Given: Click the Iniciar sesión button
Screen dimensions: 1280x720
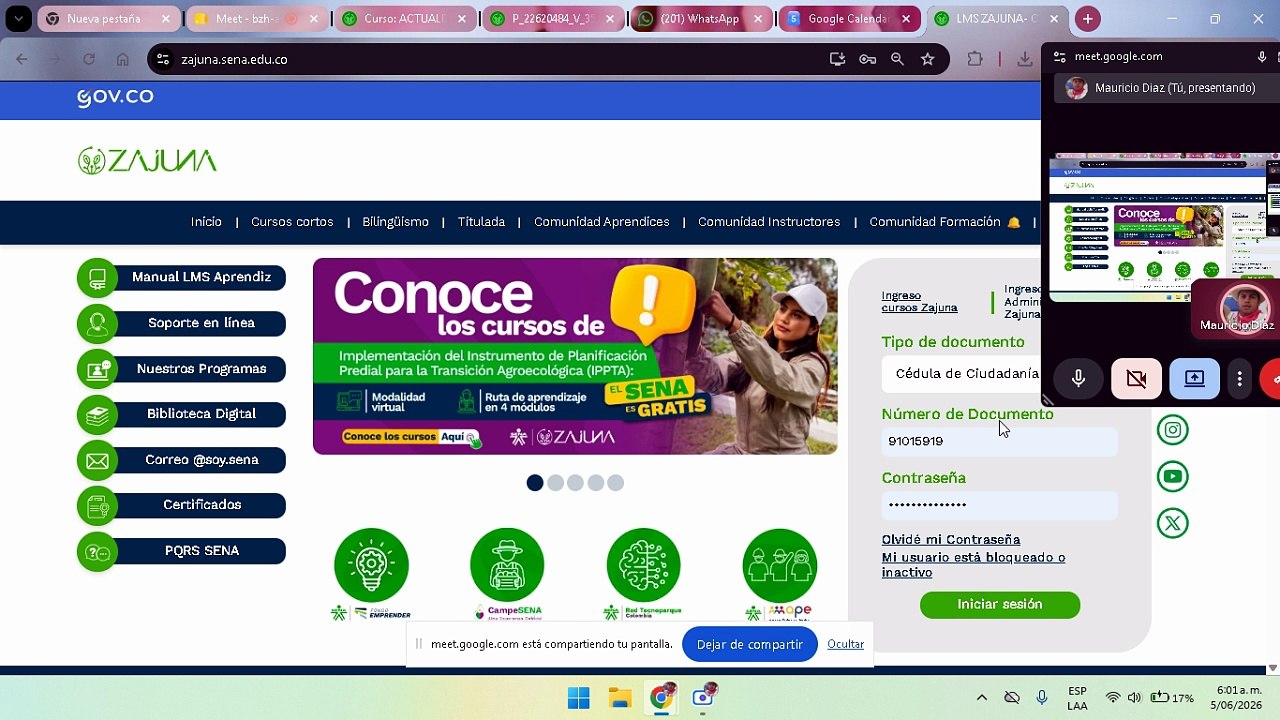Looking at the screenshot, I should 1000,605.
